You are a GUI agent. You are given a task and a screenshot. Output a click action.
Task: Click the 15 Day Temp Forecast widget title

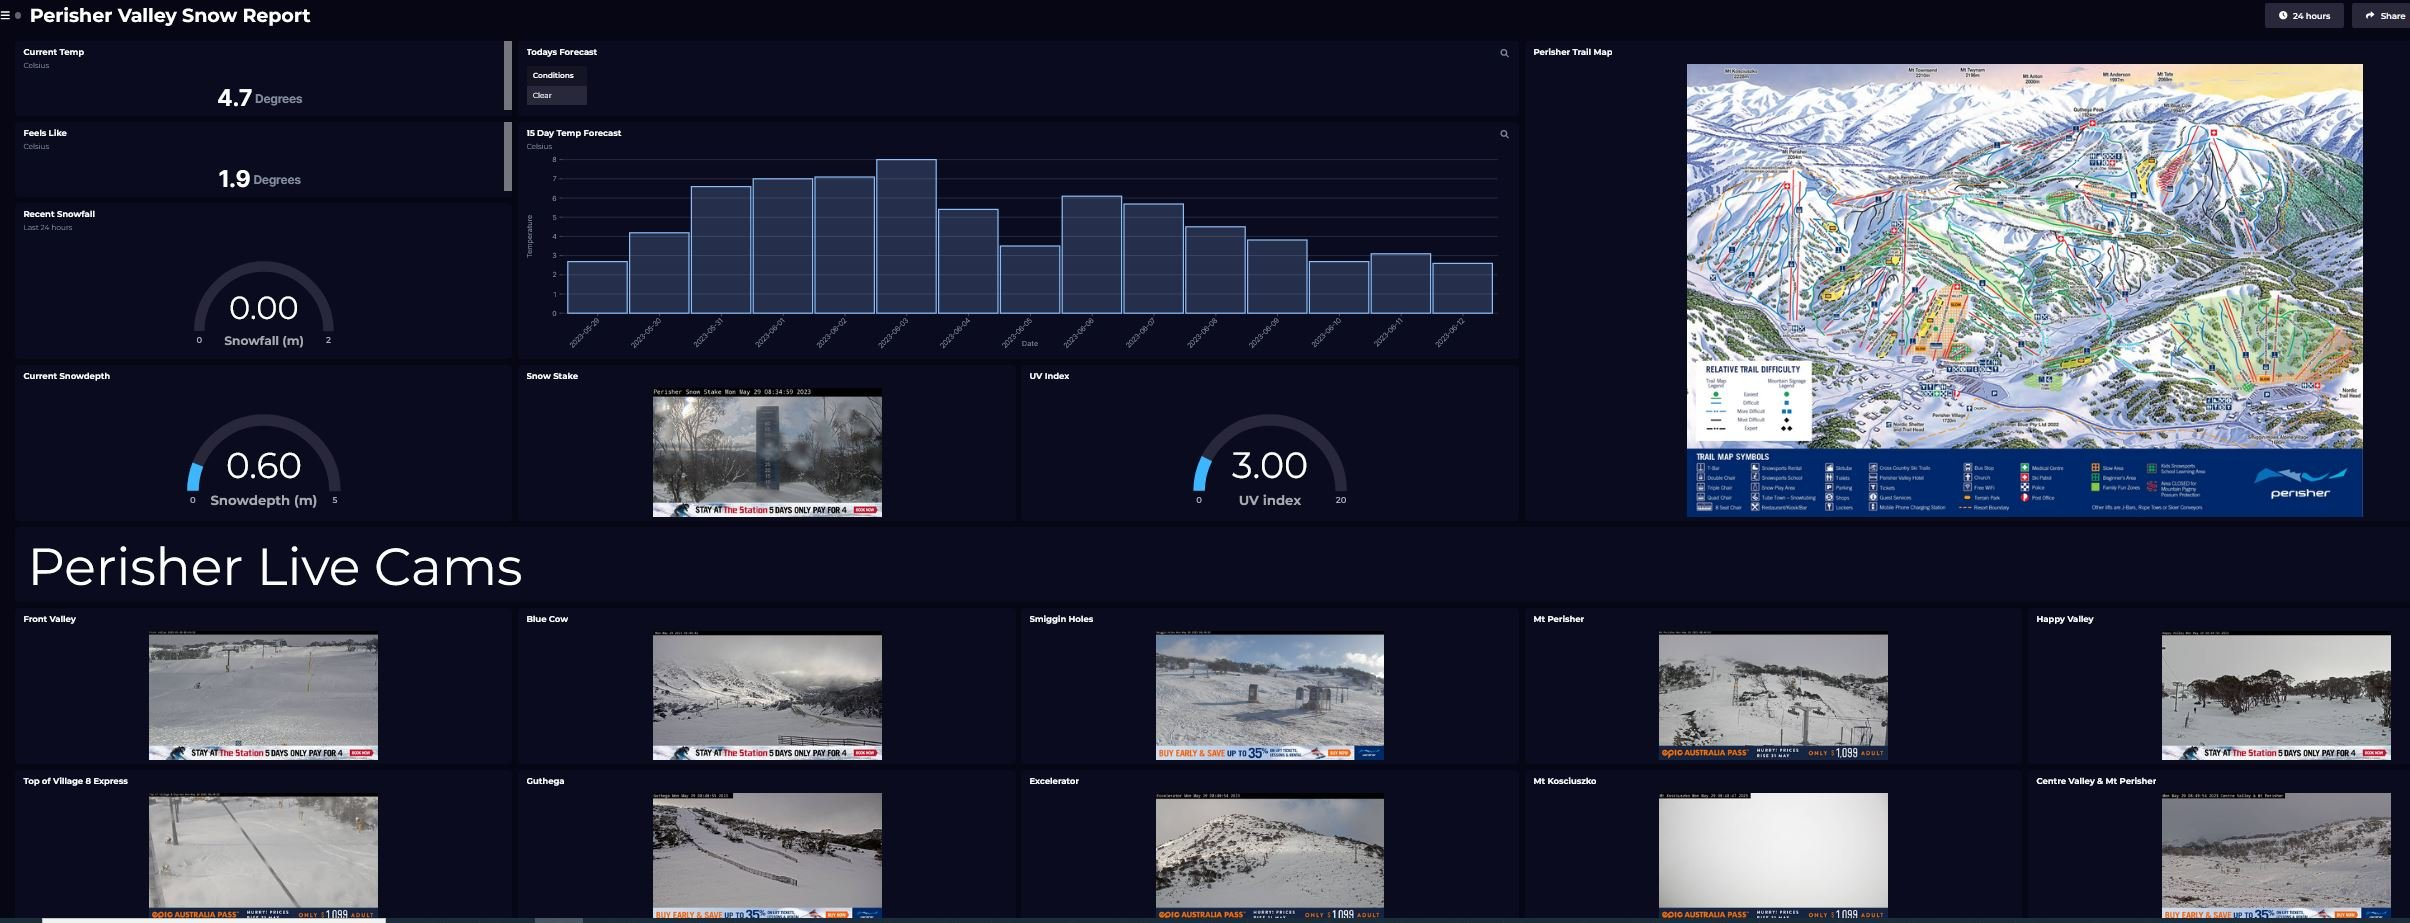click(x=573, y=133)
